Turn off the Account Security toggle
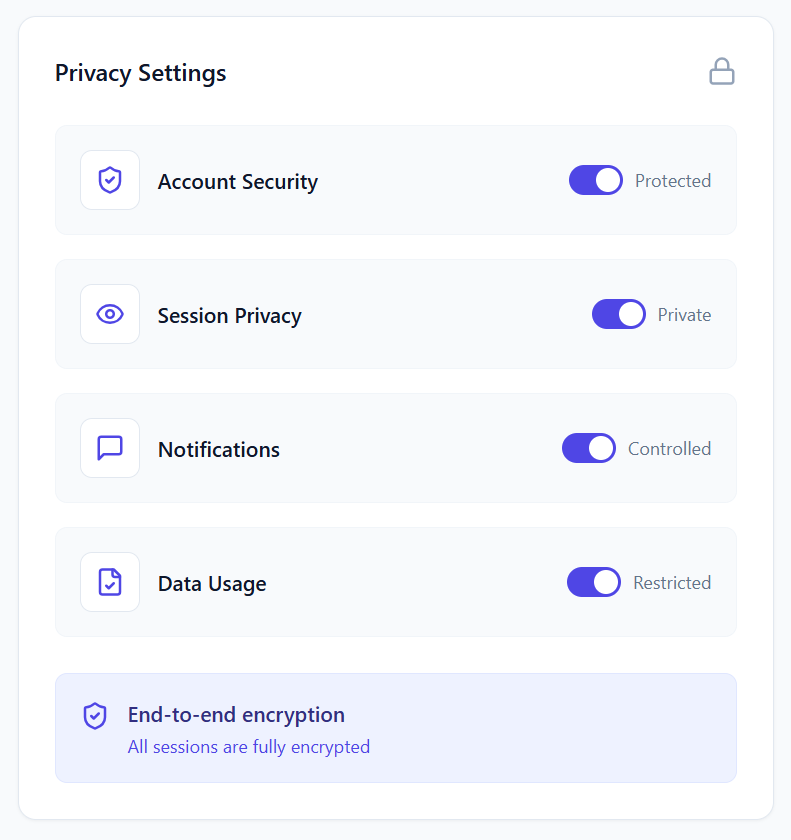Image resolution: width=791 pixels, height=840 pixels. pyautogui.click(x=596, y=180)
